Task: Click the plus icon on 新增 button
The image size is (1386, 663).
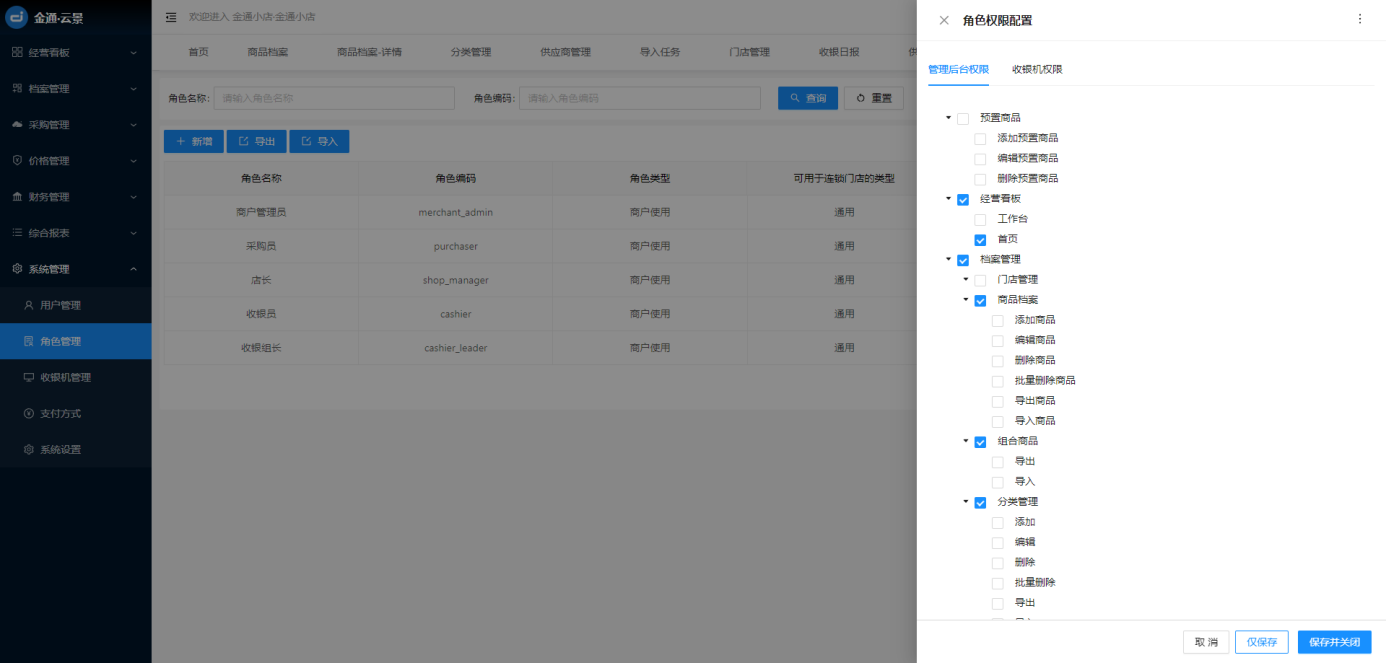Action: (181, 142)
